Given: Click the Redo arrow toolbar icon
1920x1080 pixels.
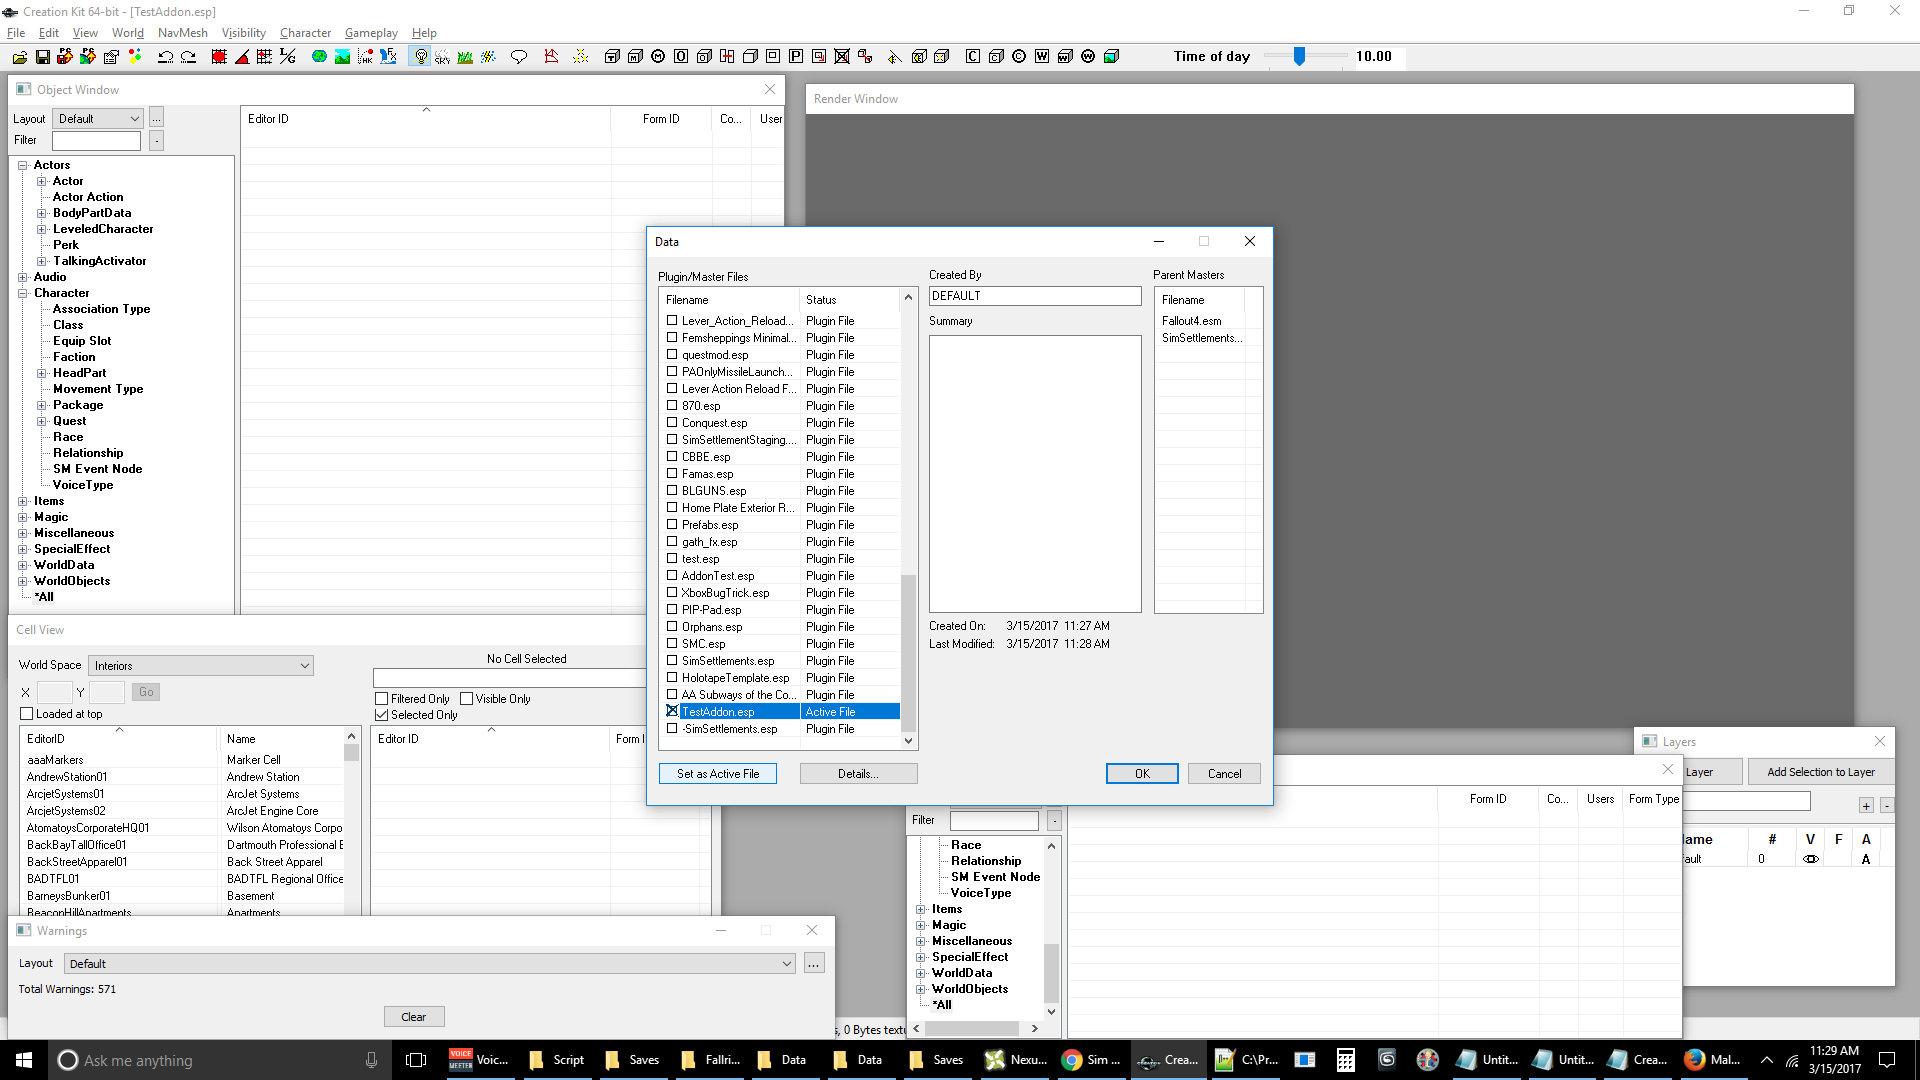Looking at the screenshot, I should point(188,57).
